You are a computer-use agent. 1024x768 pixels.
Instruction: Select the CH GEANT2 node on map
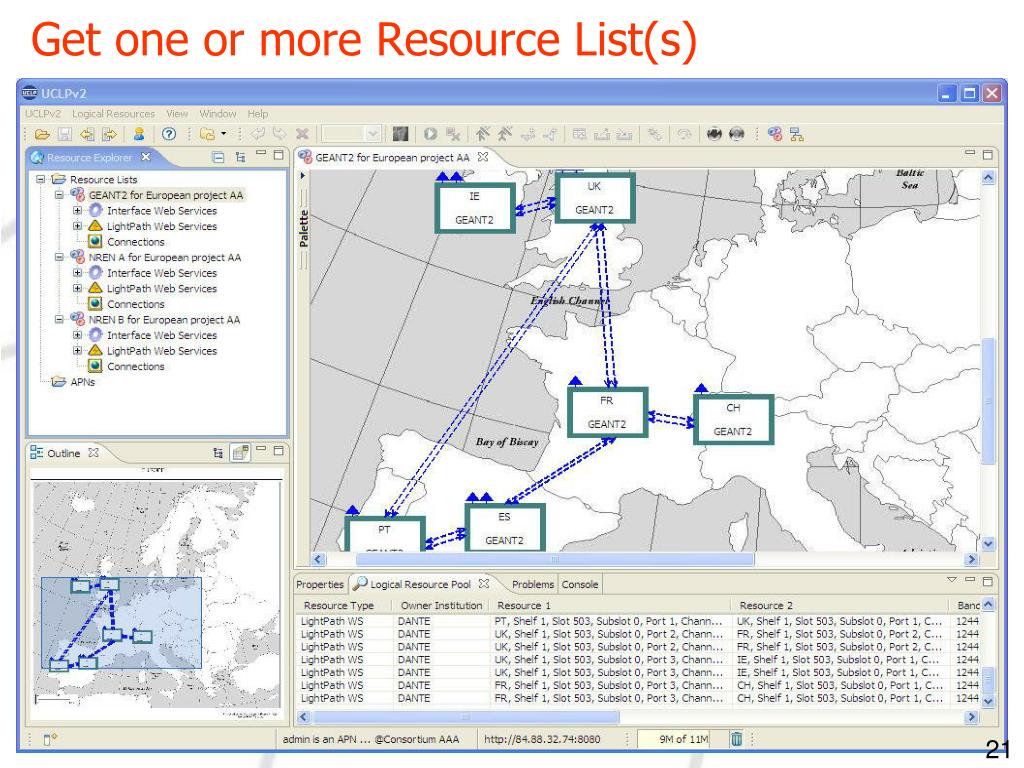click(733, 419)
